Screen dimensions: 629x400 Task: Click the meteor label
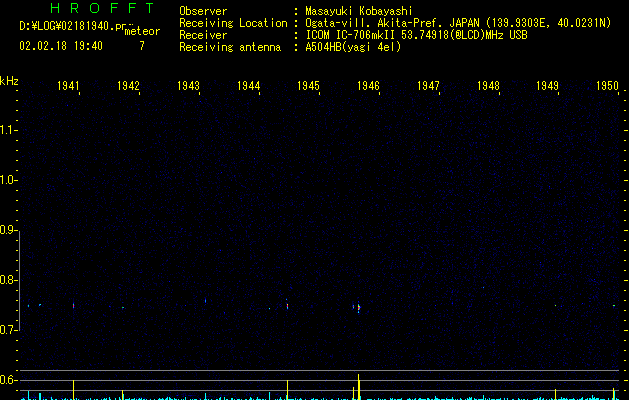(x=142, y=31)
